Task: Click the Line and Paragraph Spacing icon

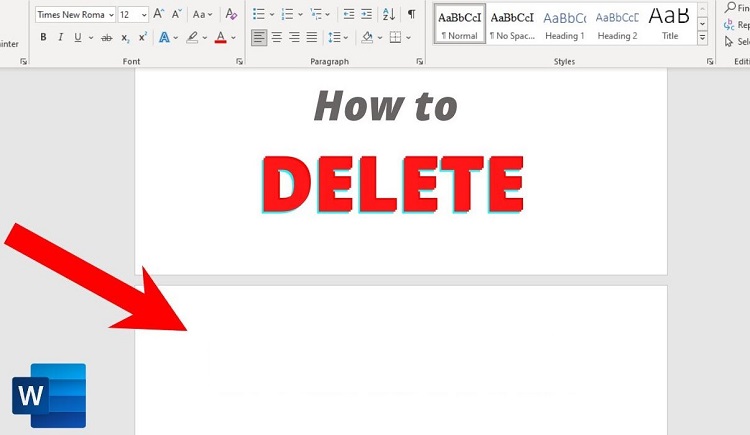Action: [x=334, y=37]
